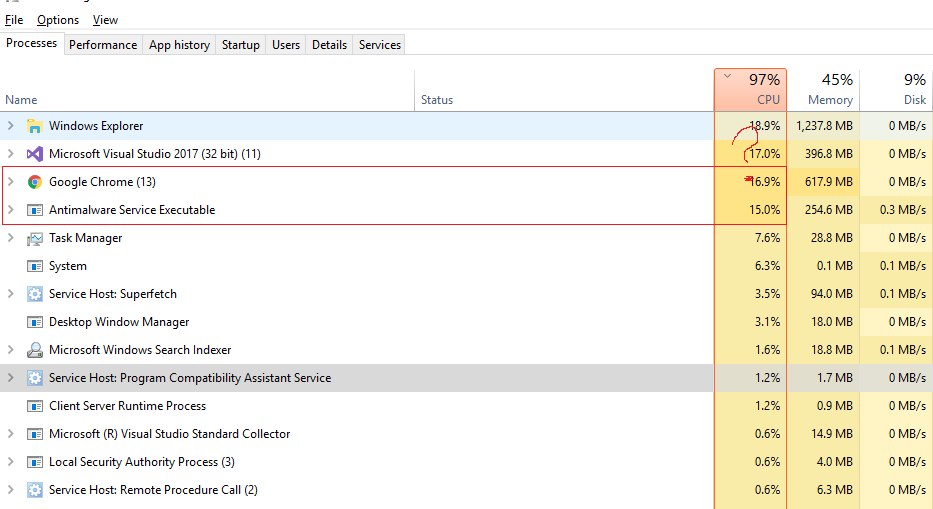Sort by the Status column header
The width and height of the screenshot is (933, 509).
pos(564,90)
